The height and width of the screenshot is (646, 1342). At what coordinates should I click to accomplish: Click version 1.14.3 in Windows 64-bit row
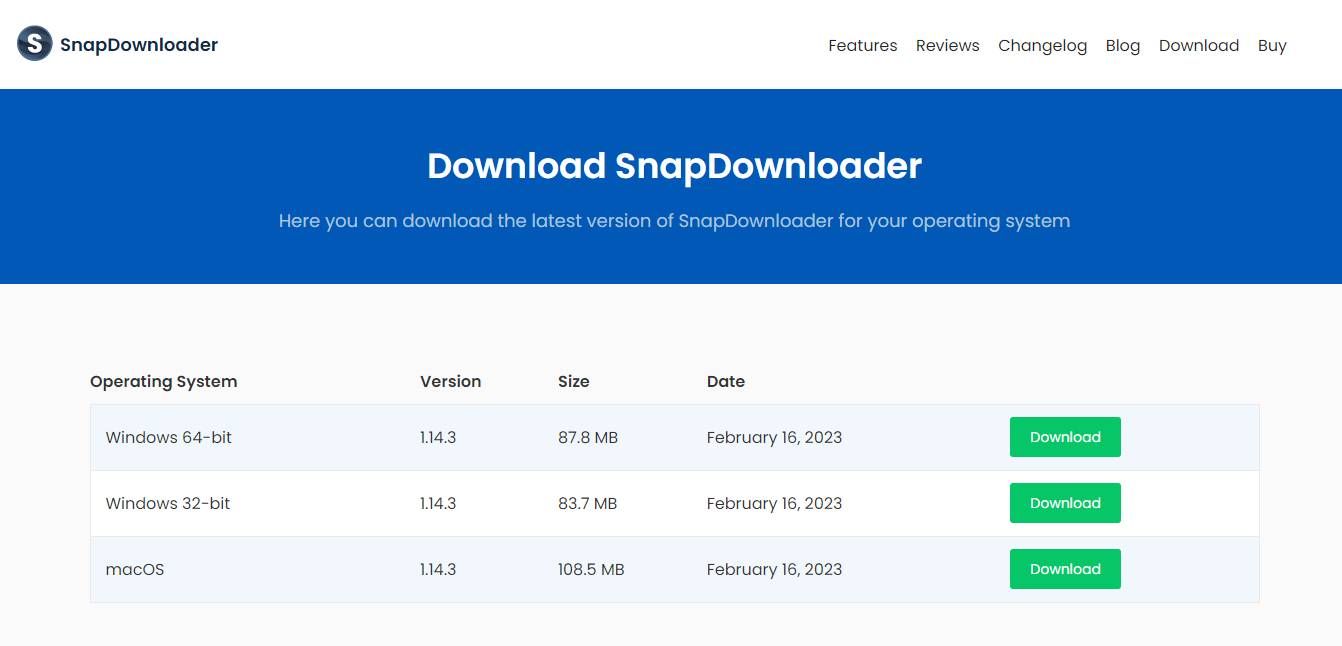[x=438, y=437]
